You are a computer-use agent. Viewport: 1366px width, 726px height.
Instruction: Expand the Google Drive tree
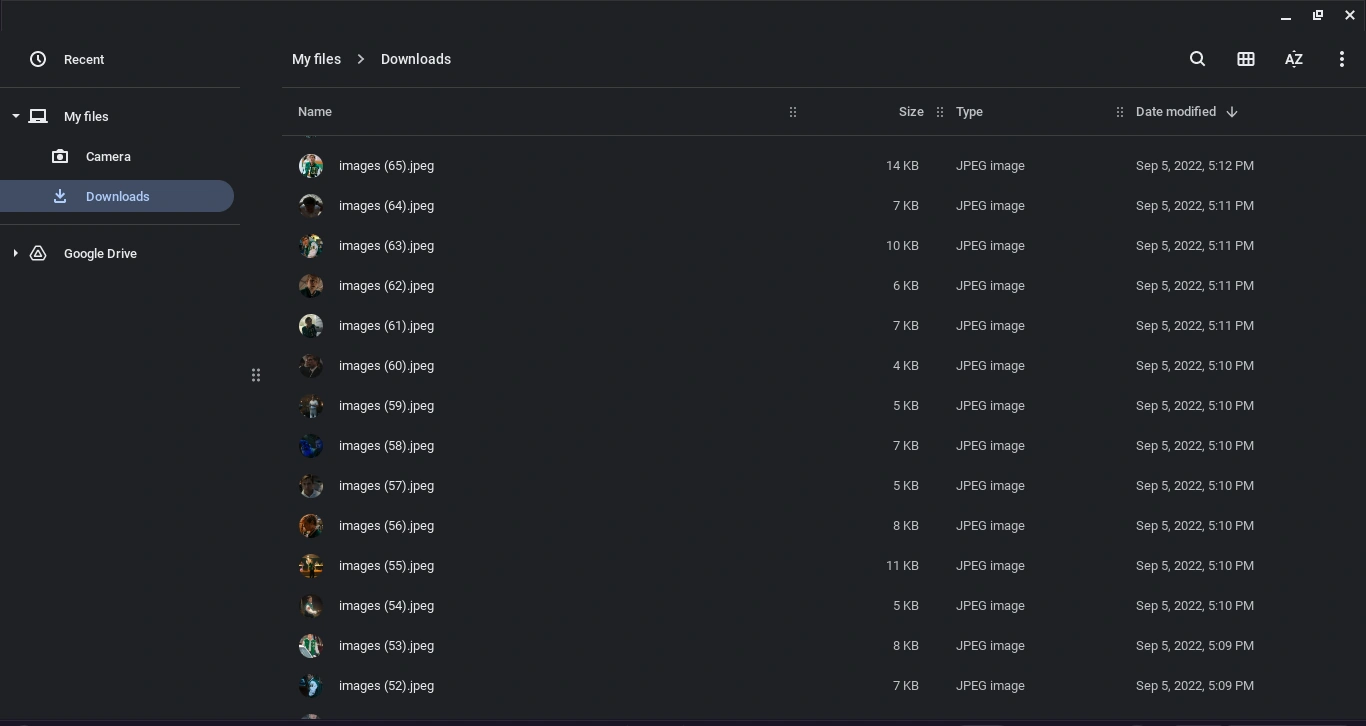pyautogui.click(x=16, y=254)
